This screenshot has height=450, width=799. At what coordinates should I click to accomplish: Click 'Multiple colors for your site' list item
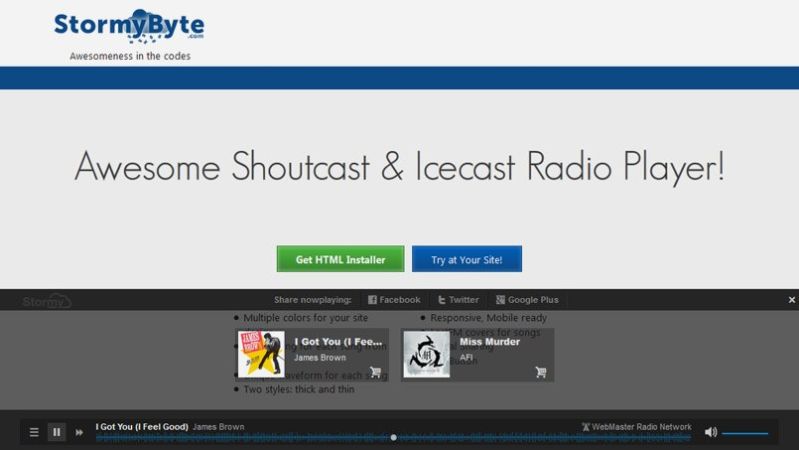click(305, 317)
